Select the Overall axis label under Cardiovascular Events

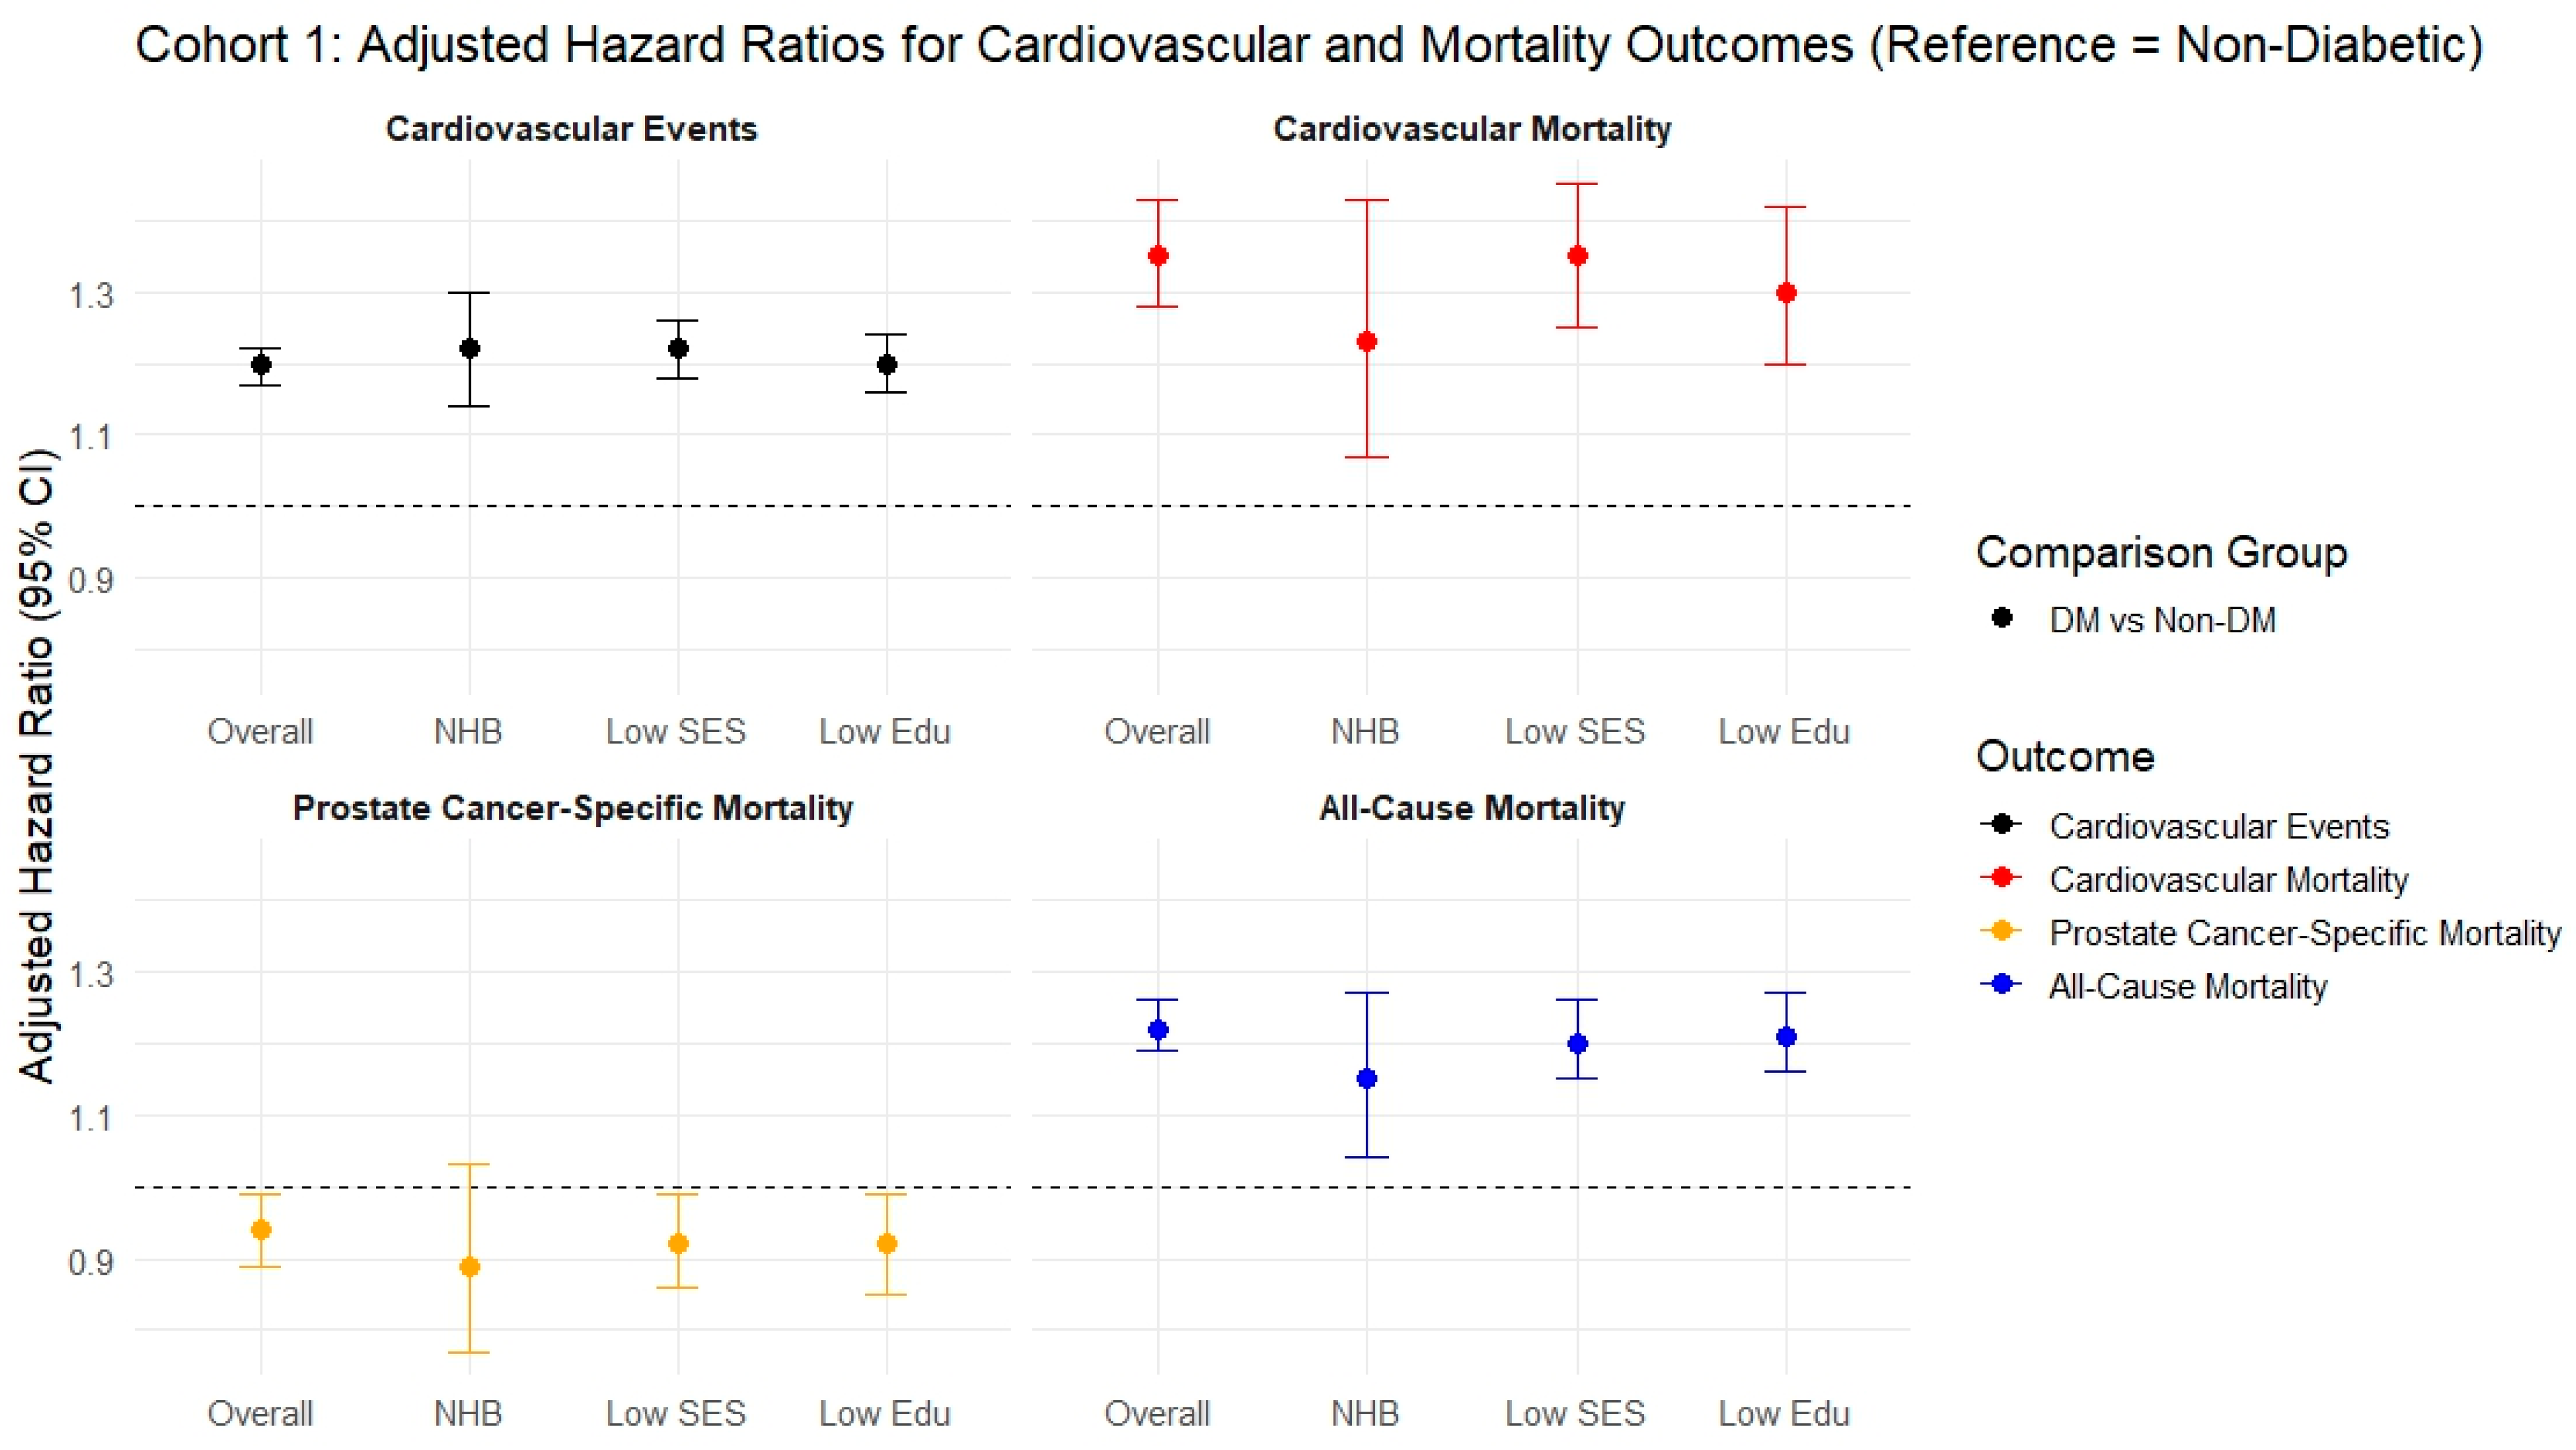click(x=260, y=732)
